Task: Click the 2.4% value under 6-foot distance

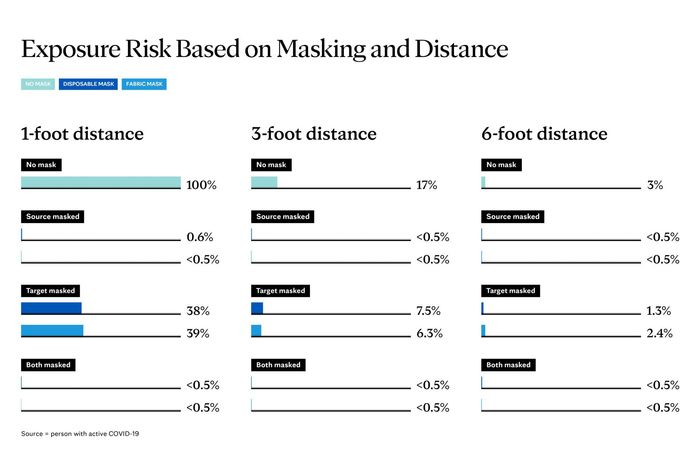Action: 659,334
